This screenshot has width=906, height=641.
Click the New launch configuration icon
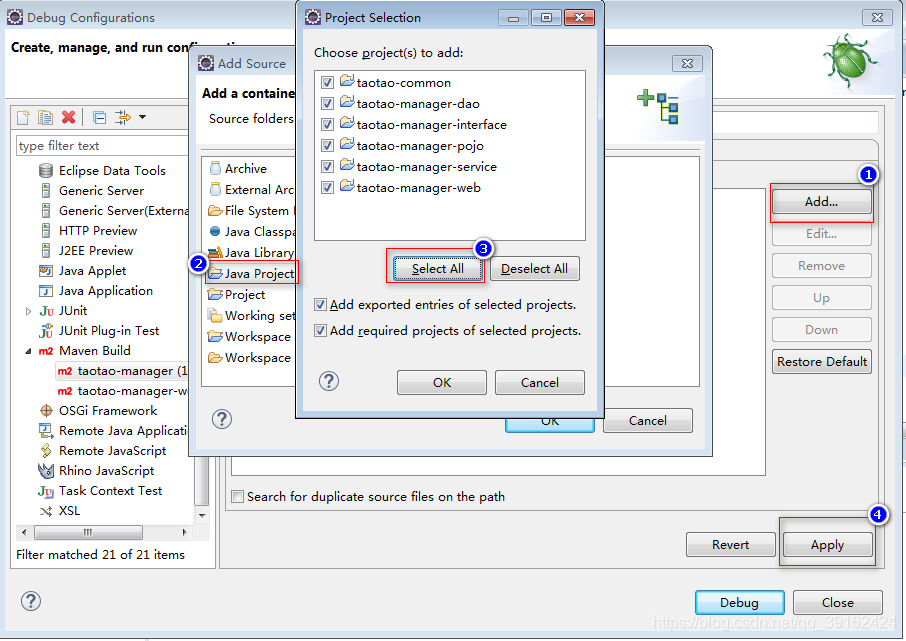click(x=23, y=117)
